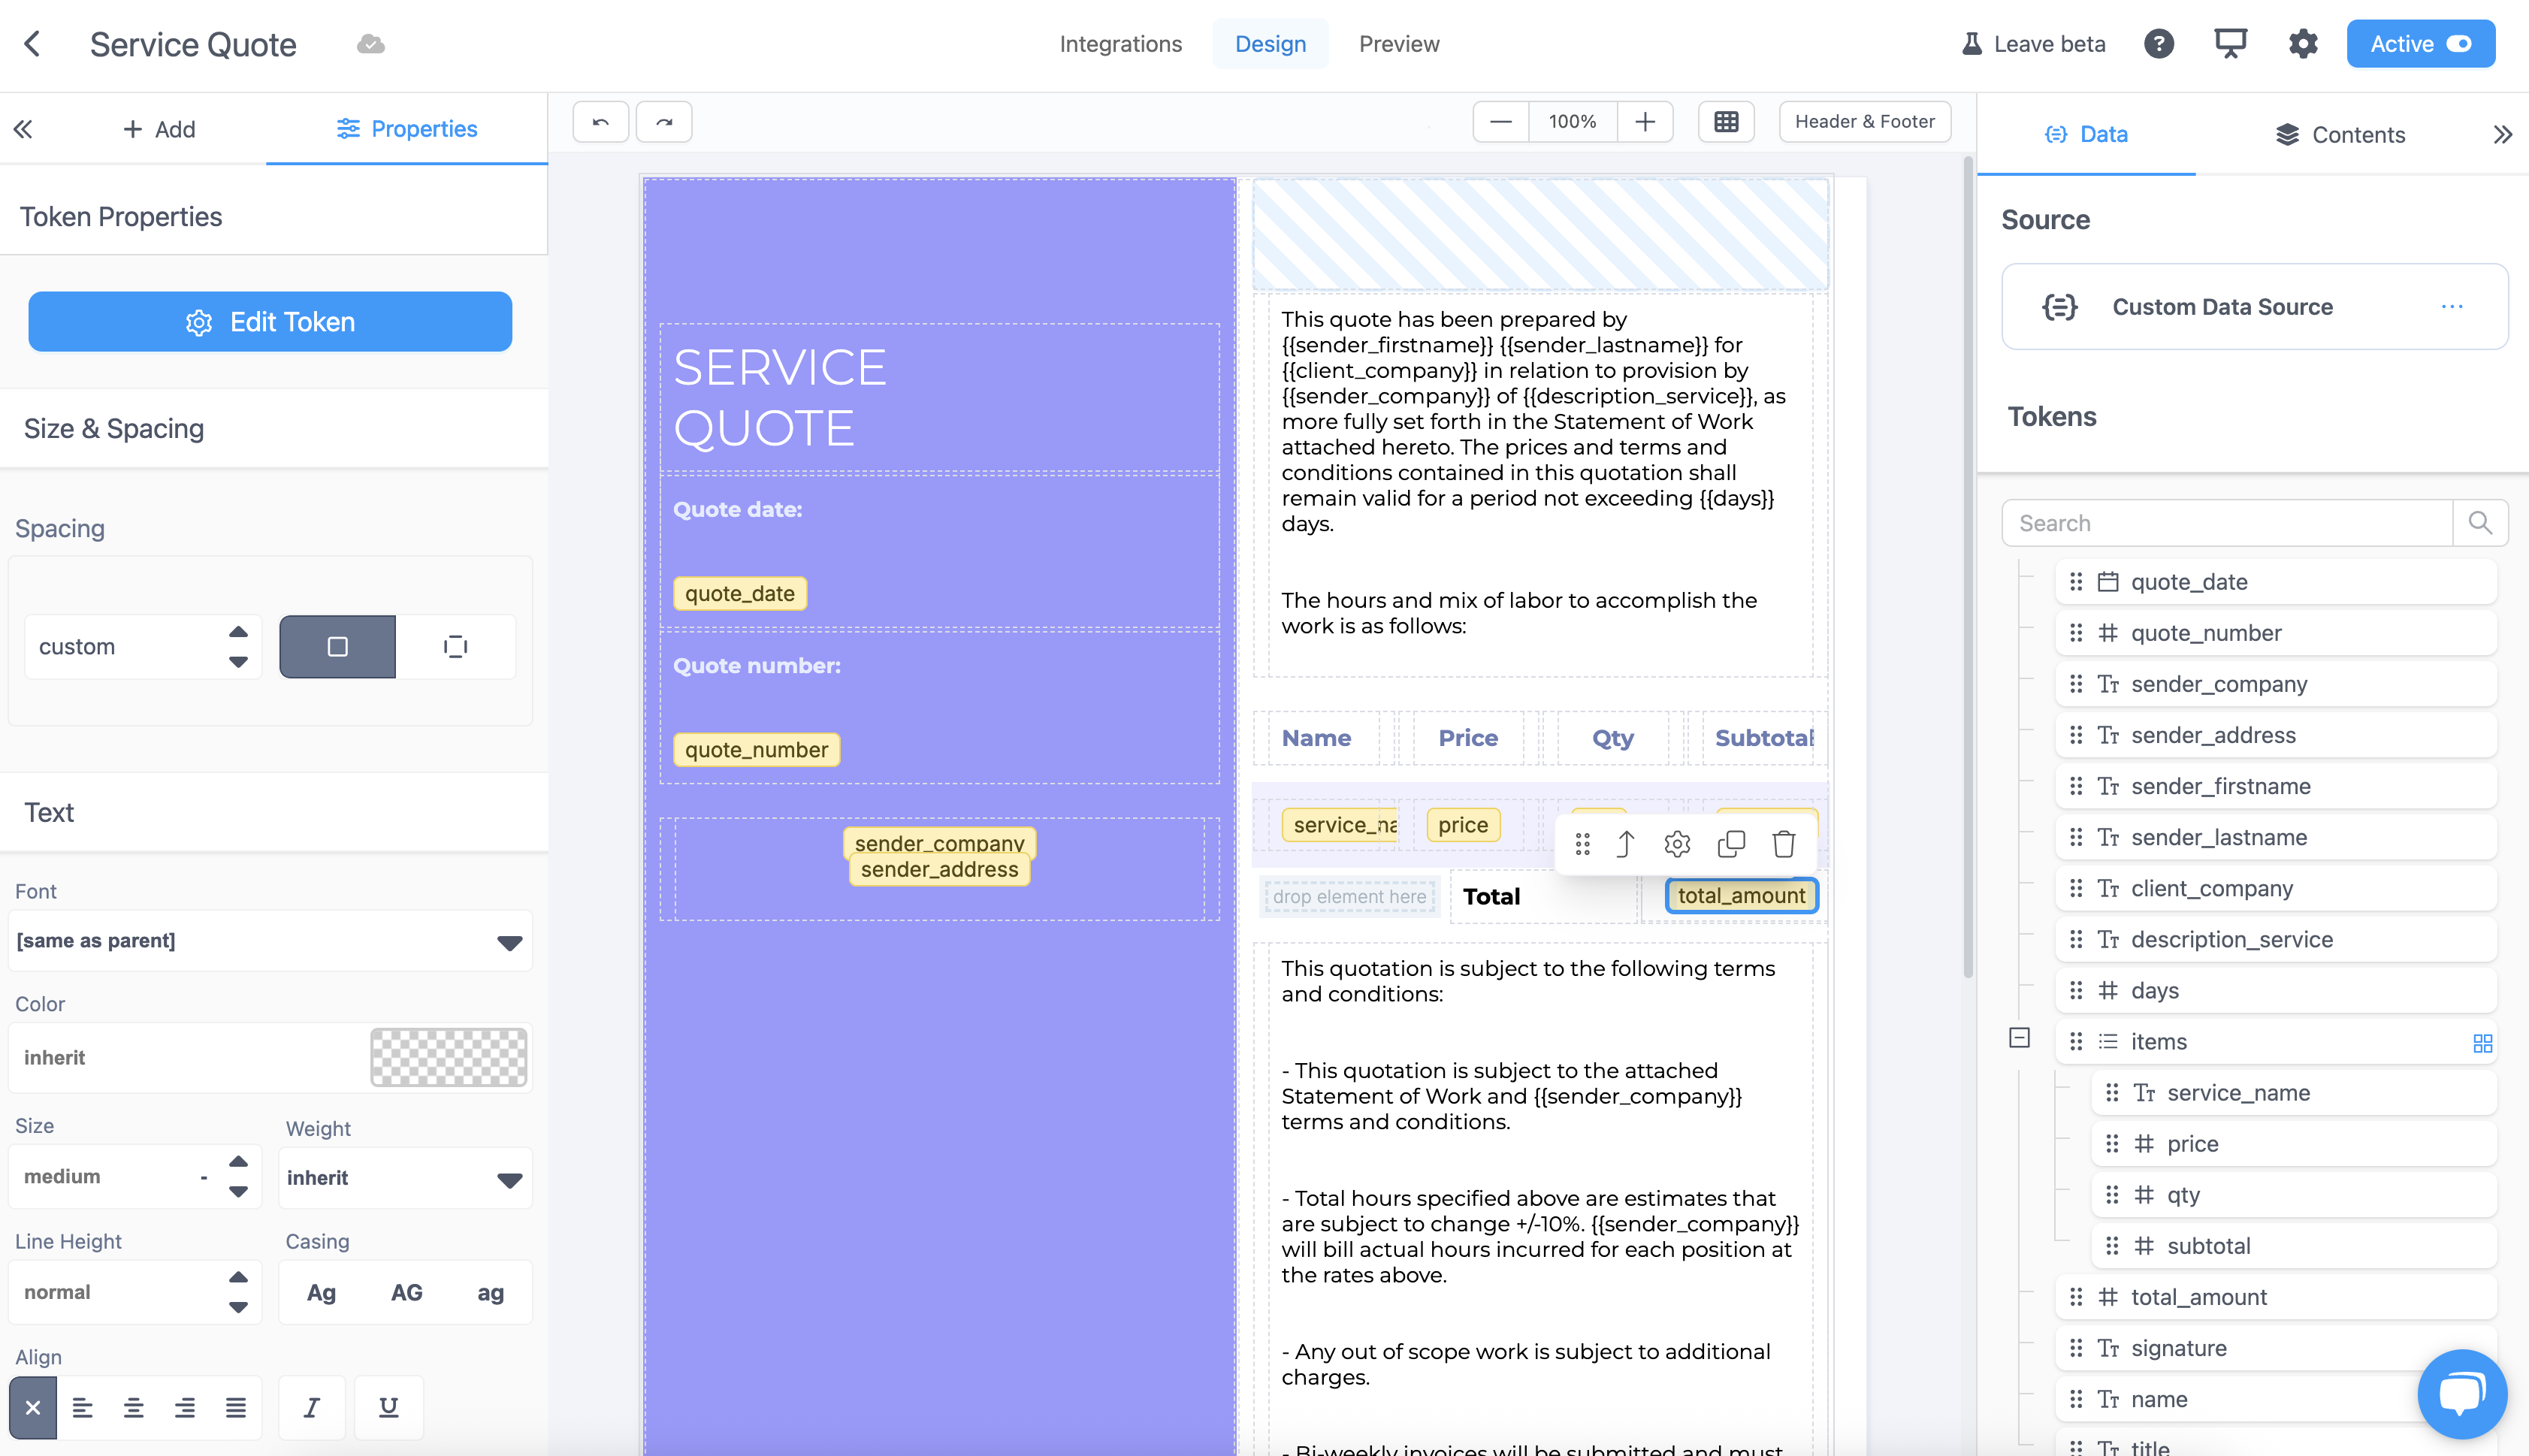
Task: Open settings gear in top bar
Action: tap(2303, 44)
